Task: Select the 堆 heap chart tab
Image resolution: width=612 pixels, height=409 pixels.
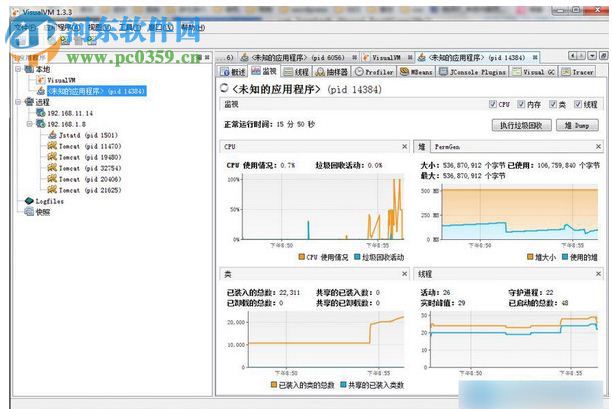Action: [x=422, y=146]
